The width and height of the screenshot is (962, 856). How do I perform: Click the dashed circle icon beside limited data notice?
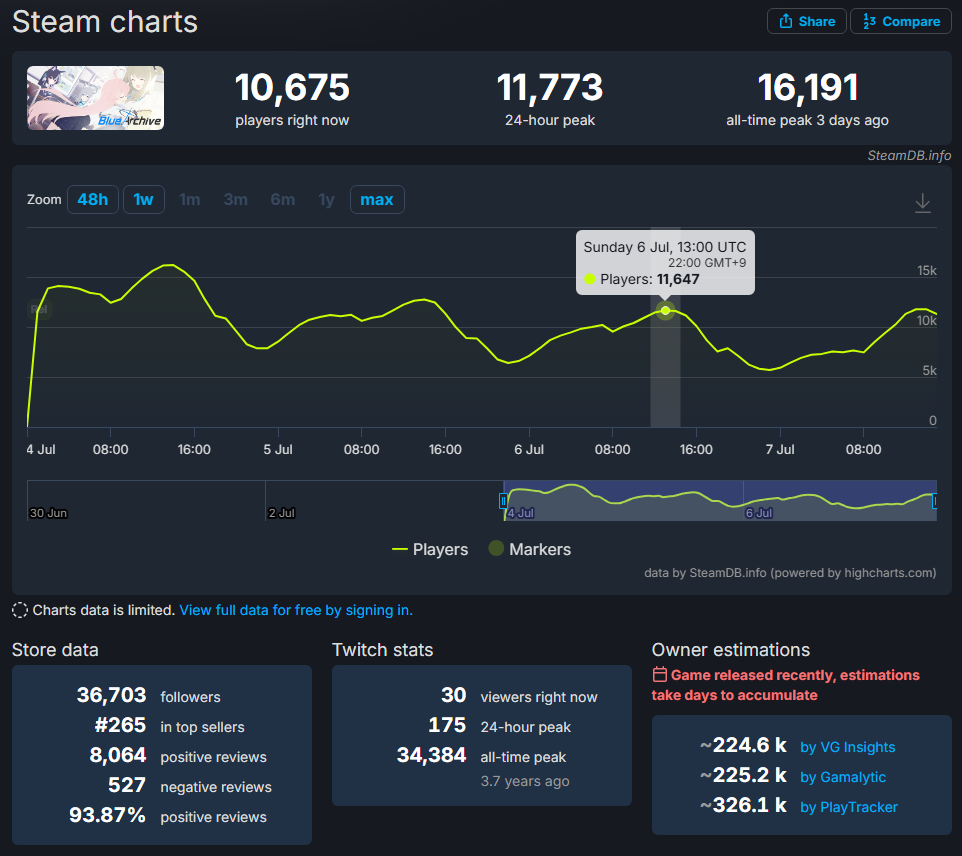coord(20,610)
